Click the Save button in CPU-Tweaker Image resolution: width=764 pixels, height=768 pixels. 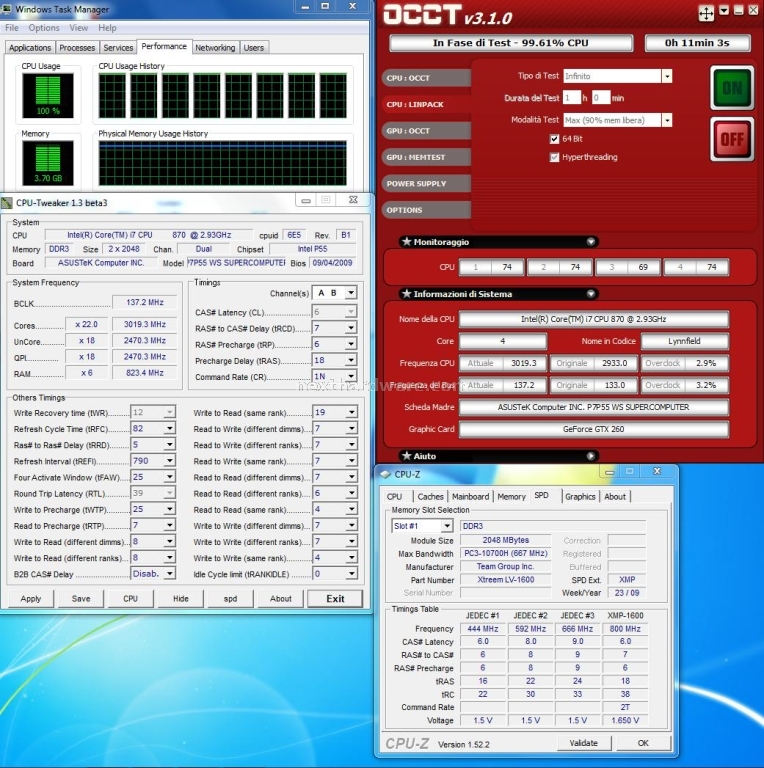click(x=81, y=599)
